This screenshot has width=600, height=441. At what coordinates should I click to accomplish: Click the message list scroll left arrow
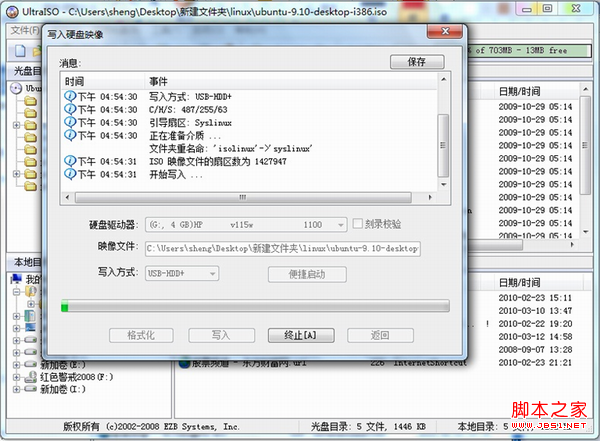68,198
